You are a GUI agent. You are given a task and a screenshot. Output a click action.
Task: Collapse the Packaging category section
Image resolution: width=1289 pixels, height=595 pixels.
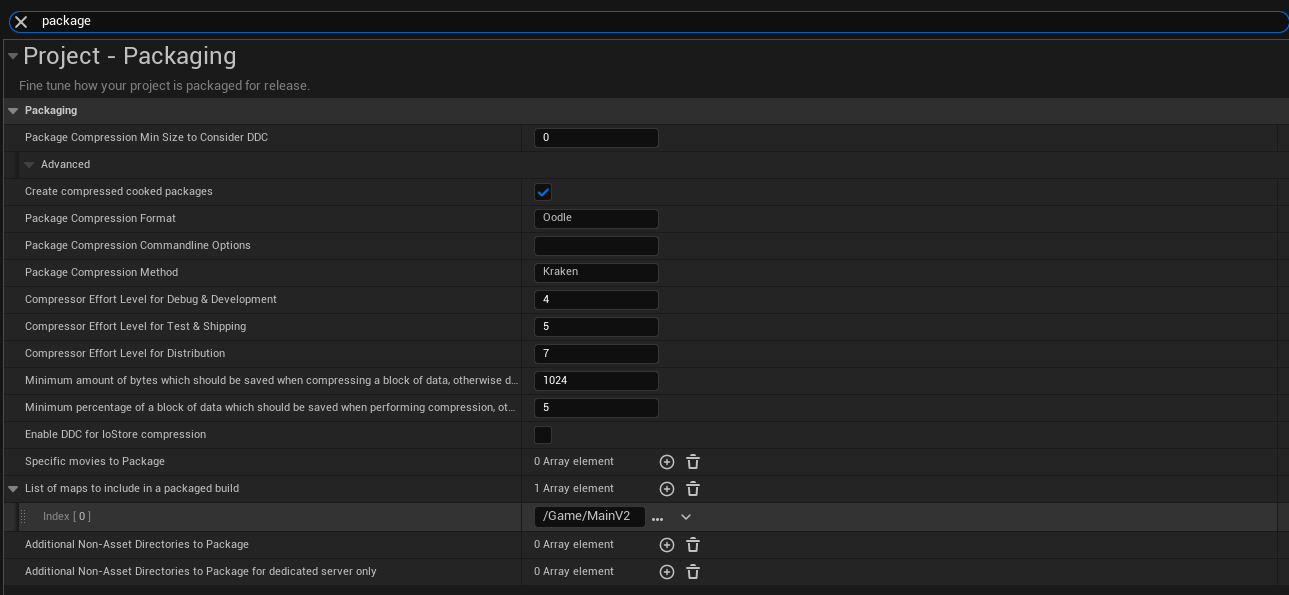(x=13, y=111)
